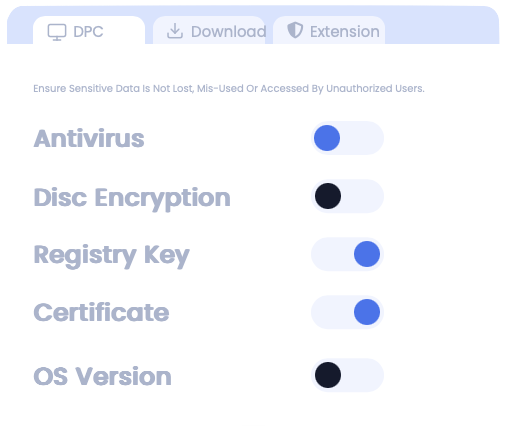
Task: Open the Extension tab
Action: pyautogui.click(x=329, y=30)
